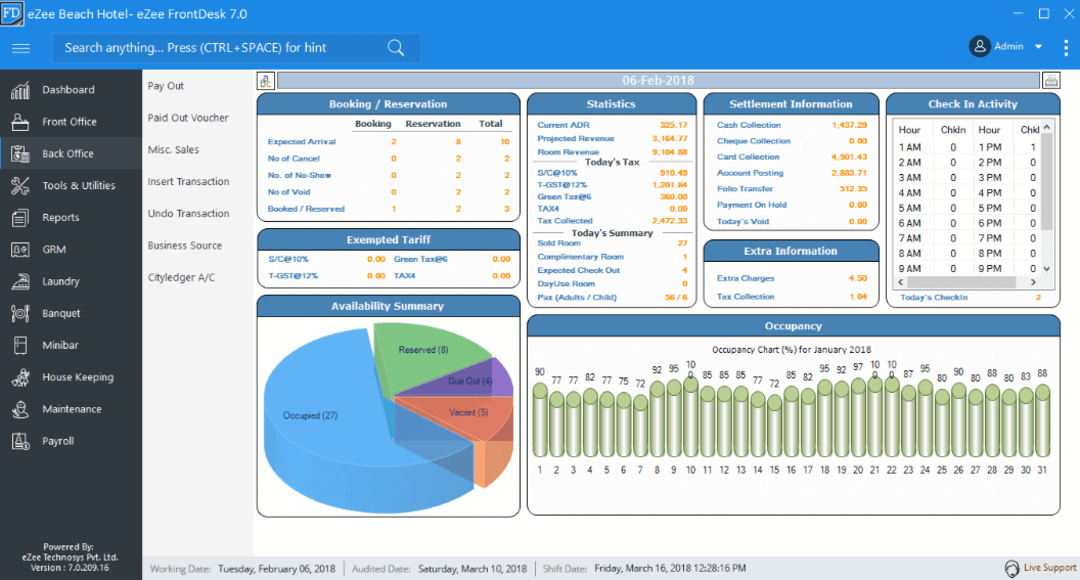Open the hamburger menu below the title

coord(20,47)
